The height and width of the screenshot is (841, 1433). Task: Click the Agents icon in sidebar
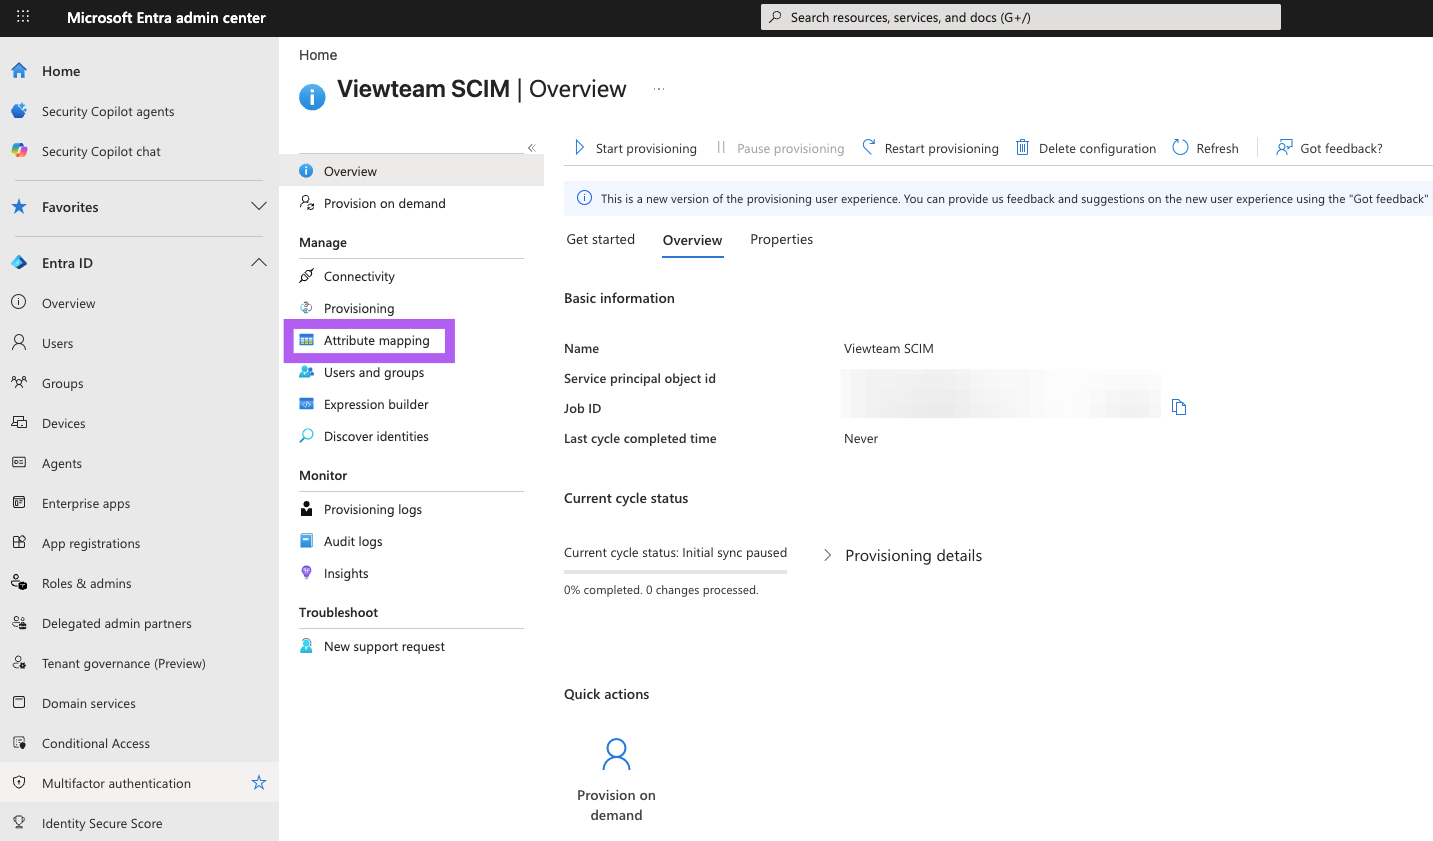[x=19, y=463]
